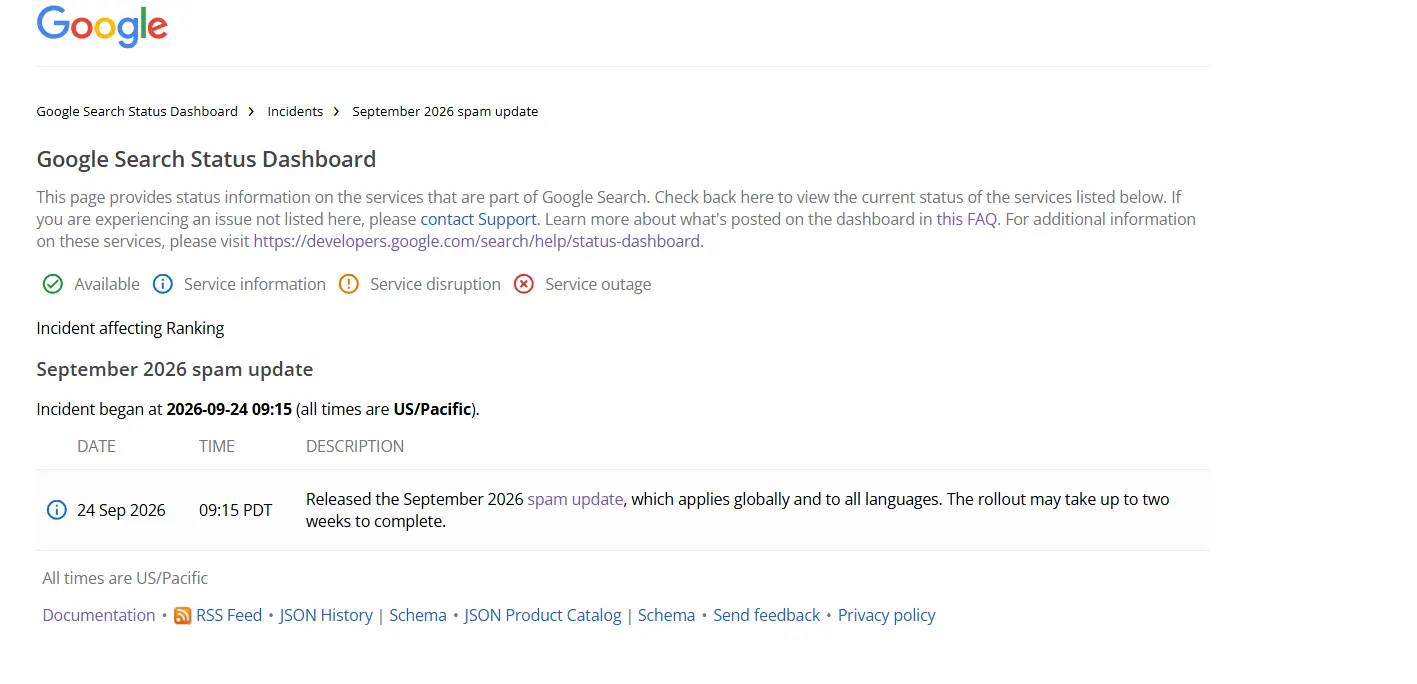Click the blue Service information legend icon

pyautogui.click(x=163, y=284)
